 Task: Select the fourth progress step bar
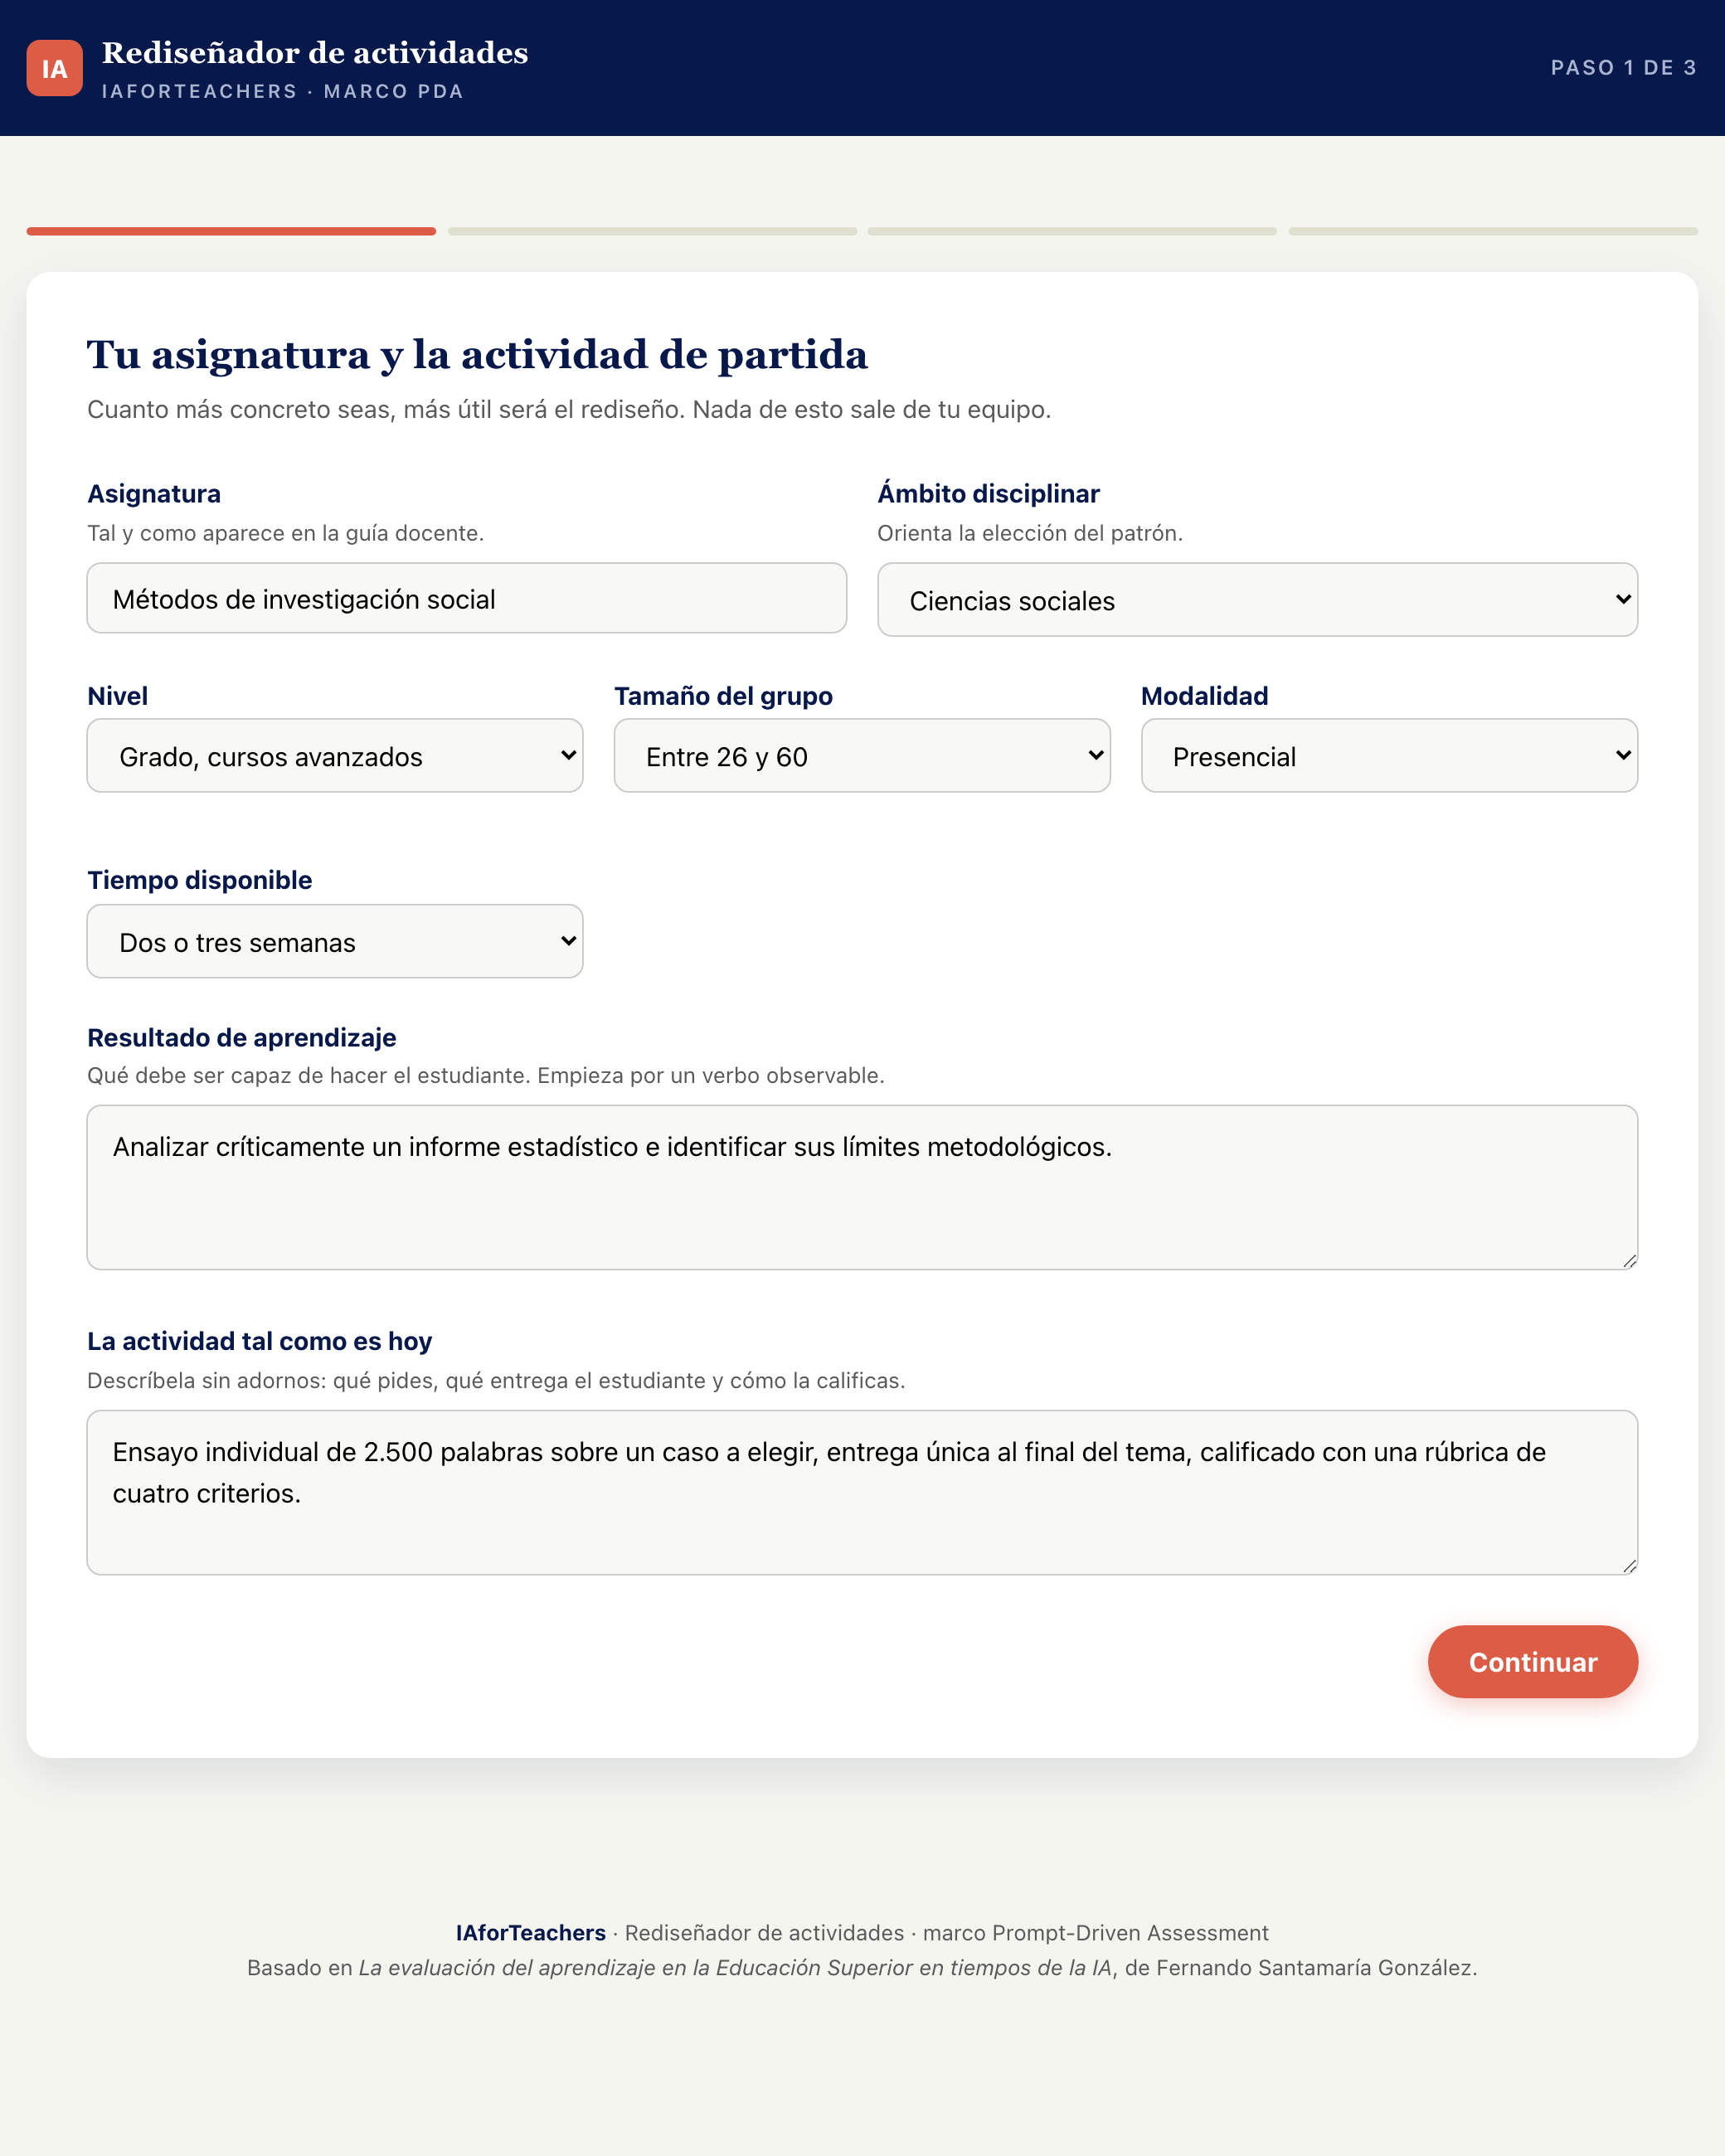1493,231
